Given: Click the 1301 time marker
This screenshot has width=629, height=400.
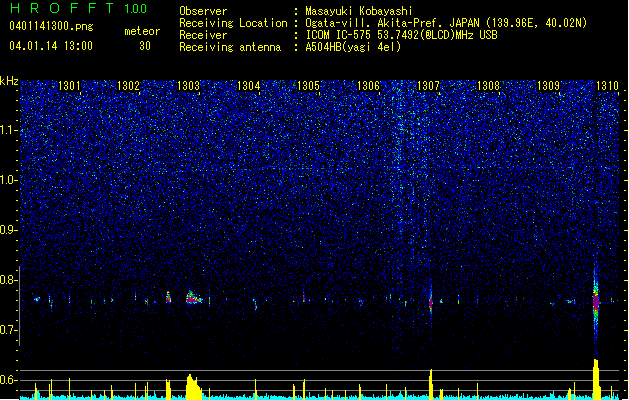Looking at the screenshot, I should coord(69,86).
